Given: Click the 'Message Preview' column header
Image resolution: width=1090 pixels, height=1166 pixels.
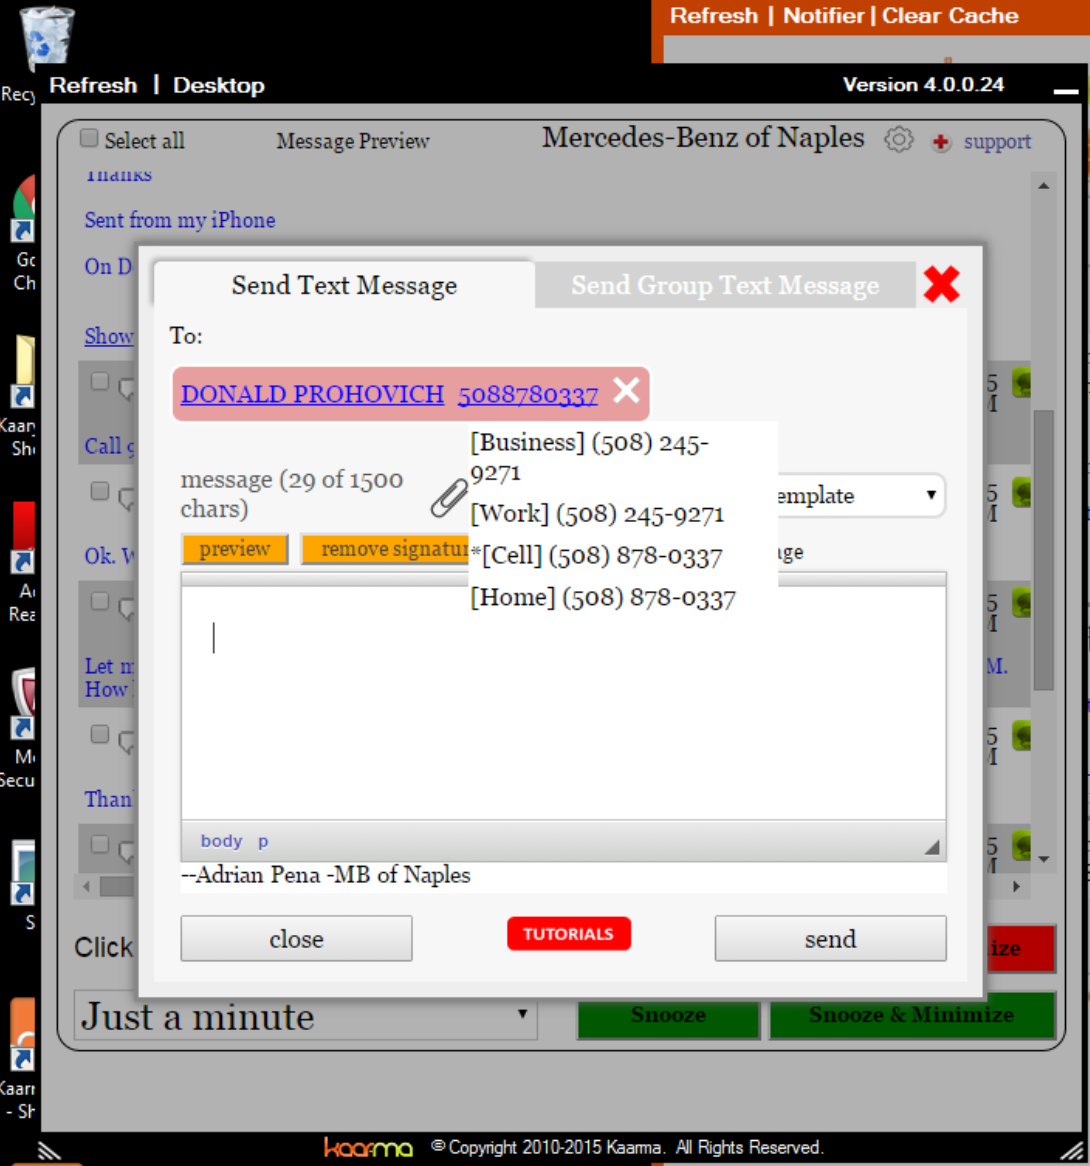Looking at the screenshot, I should pos(353,141).
